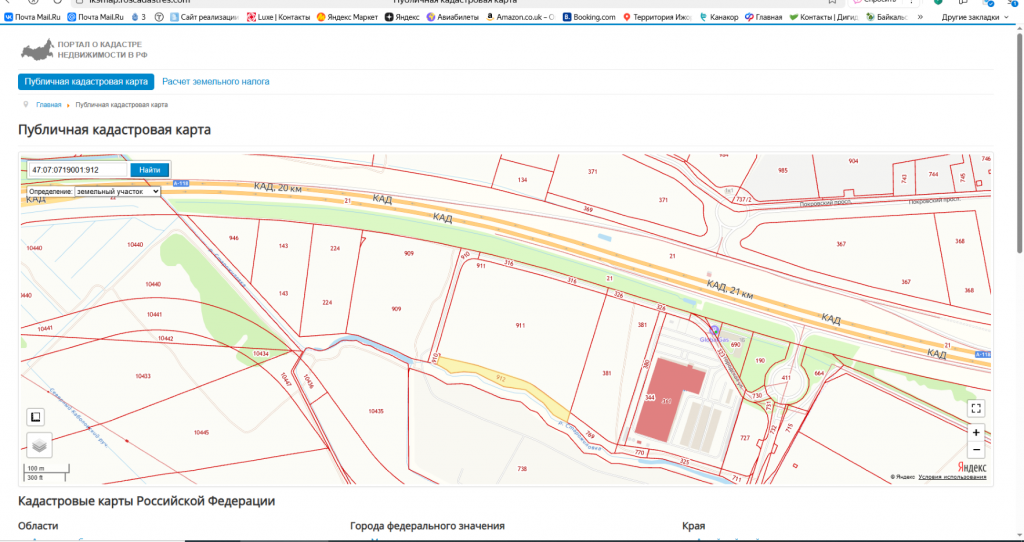Open the Яндекс Маркет bookmark
1024x542 pixels.
(347, 18)
